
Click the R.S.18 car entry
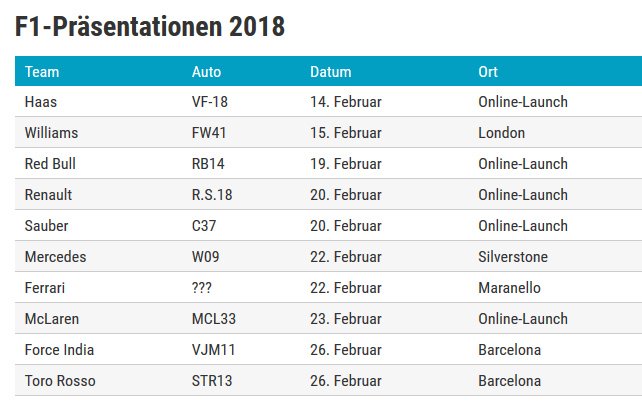212,195
